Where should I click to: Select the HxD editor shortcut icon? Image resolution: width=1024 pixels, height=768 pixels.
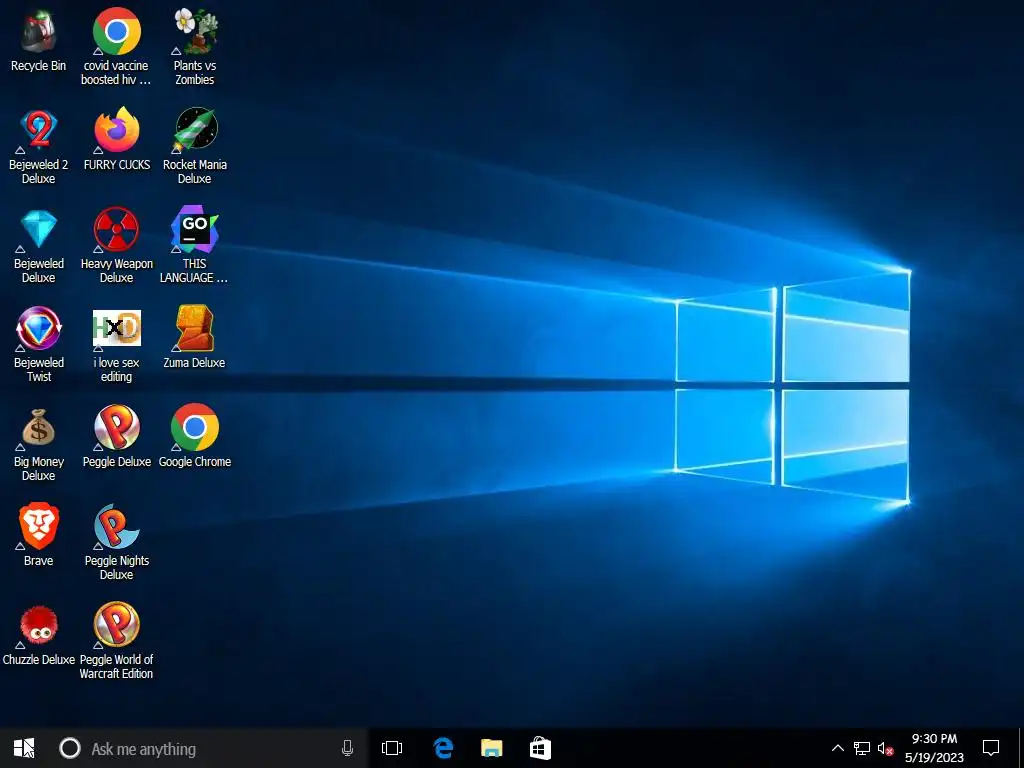coord(116,328)
